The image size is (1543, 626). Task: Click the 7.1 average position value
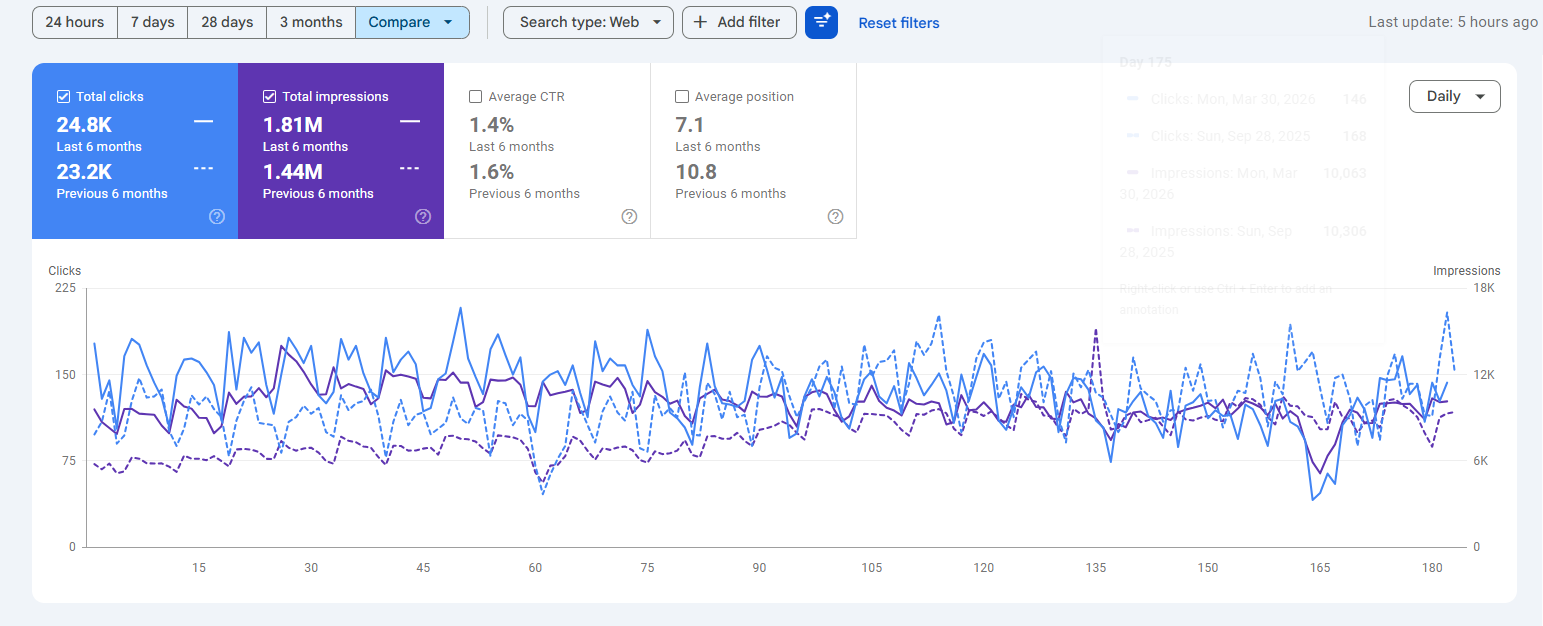[690, 124]
